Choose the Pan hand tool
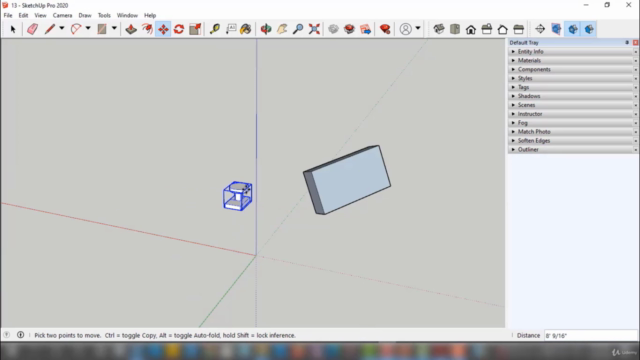 click(x=282, y=29)
